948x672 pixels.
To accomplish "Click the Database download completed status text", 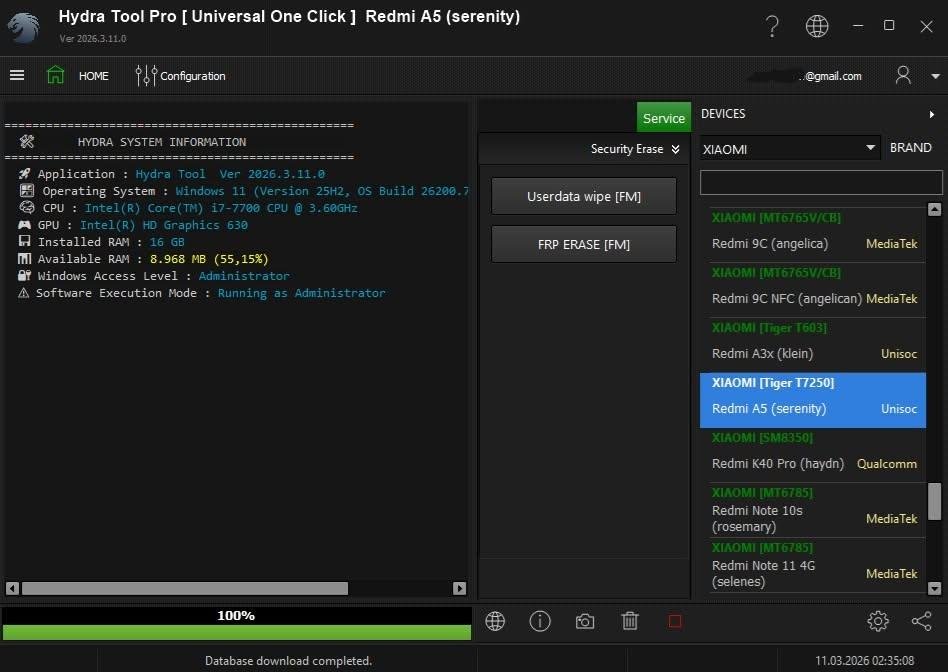I will [288, 661].
